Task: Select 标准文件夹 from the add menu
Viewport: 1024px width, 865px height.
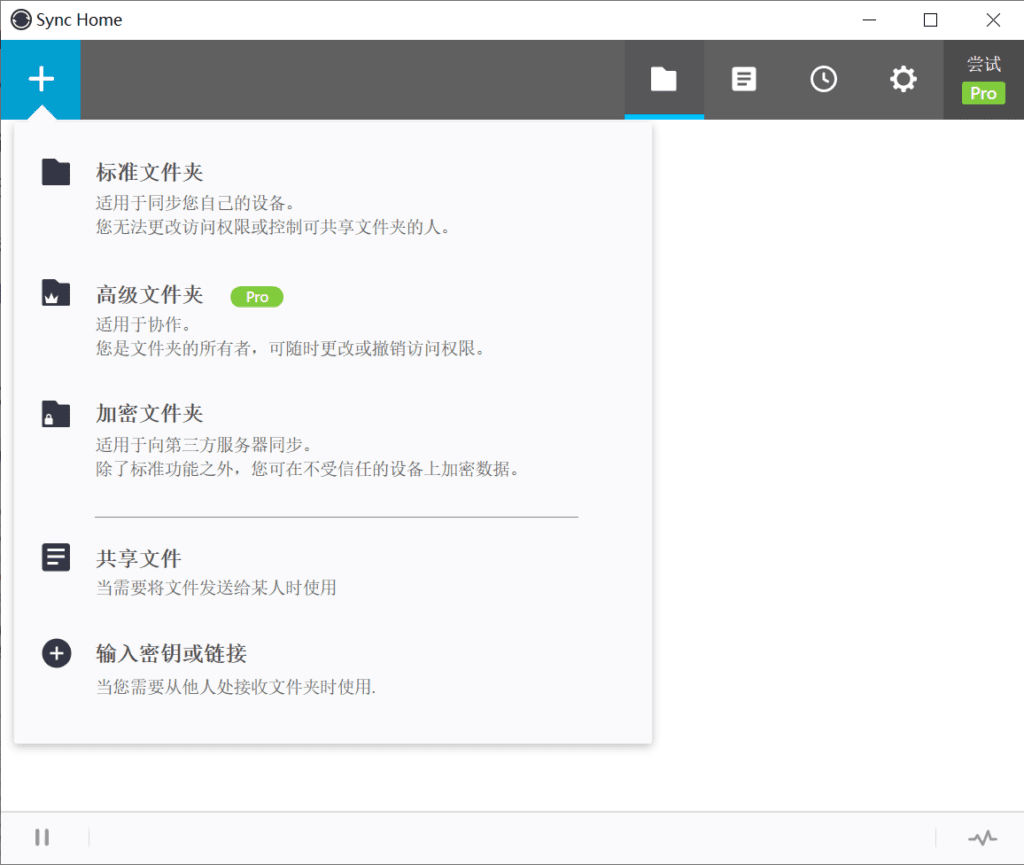Action: [x=149, y=171]
